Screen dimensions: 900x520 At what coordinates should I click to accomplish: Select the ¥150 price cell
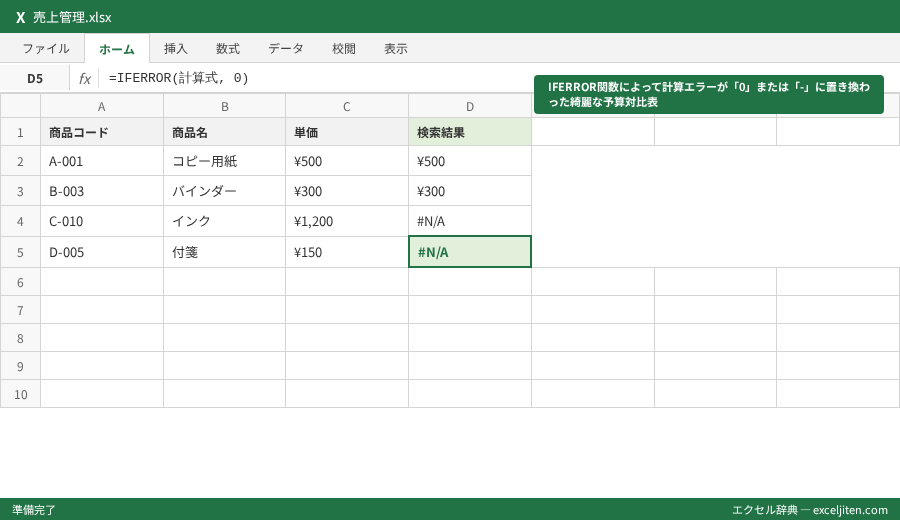pos(347,252)
